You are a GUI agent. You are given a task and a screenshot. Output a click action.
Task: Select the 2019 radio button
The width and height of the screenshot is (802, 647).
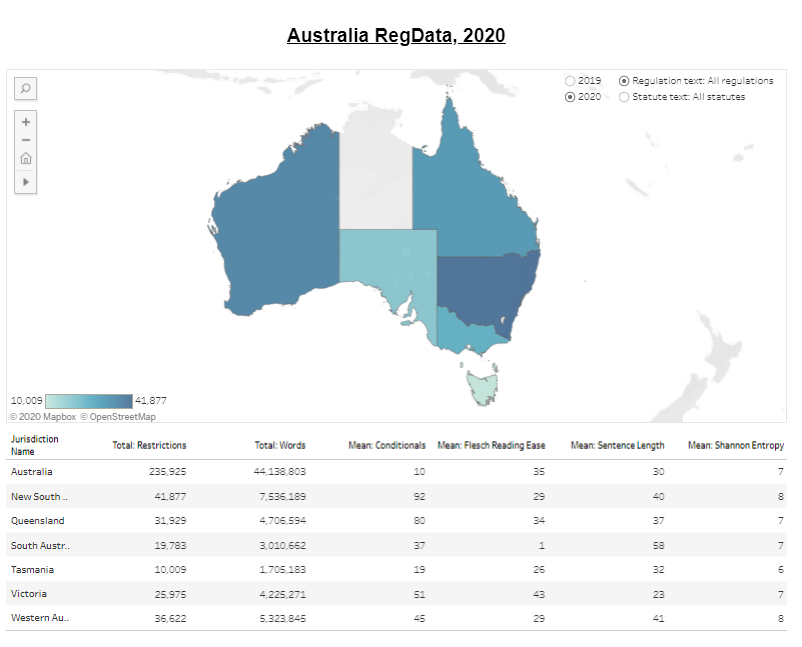point(569,81)
